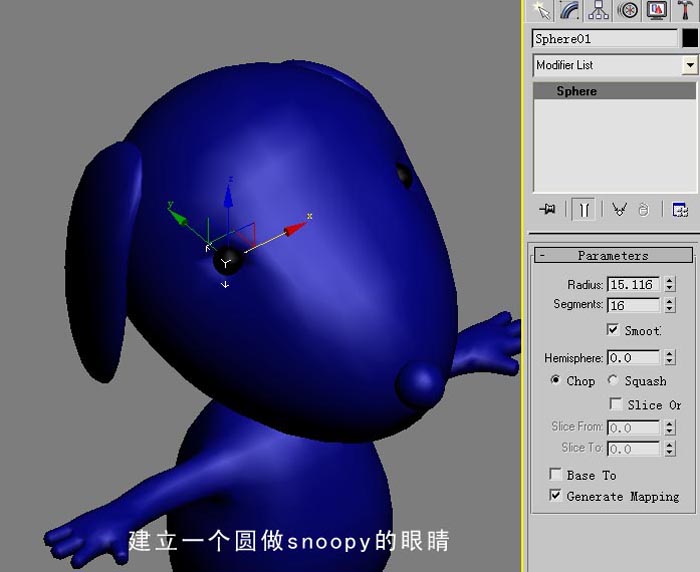The height and width of the screenshot is (572, 700).
Task: Open Configure Modifier Sets icon
Action: tap(680, 209)
